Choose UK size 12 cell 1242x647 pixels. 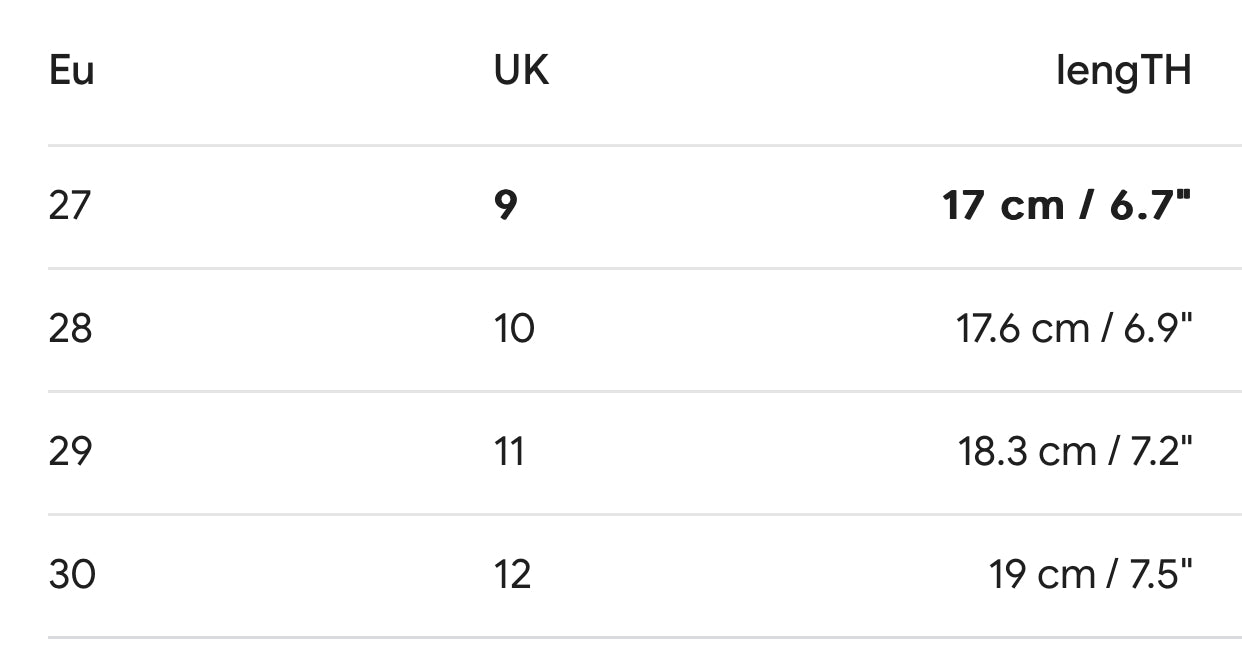coord(512,575)
